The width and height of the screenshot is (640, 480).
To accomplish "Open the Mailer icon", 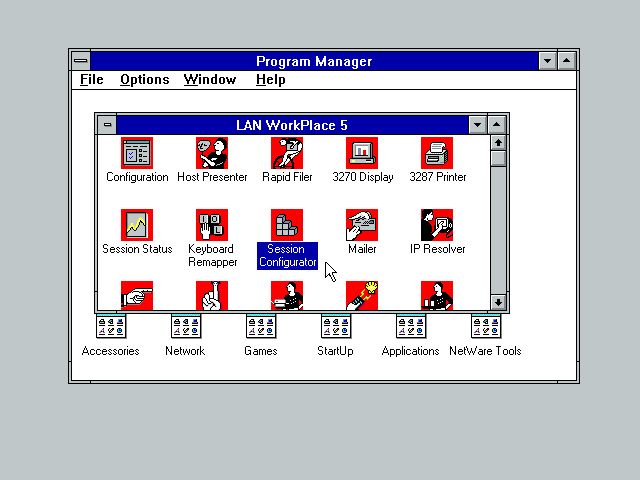I will click(362, 225).
